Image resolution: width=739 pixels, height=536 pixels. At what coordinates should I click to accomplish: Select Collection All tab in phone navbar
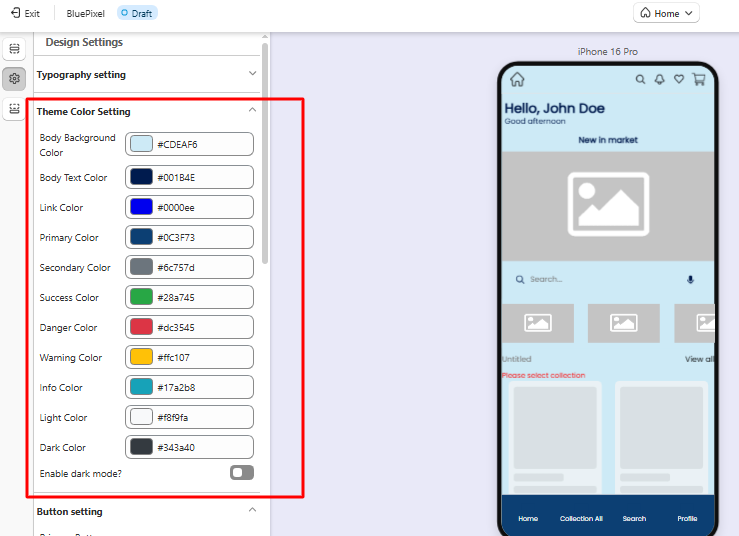coord(581,519)
